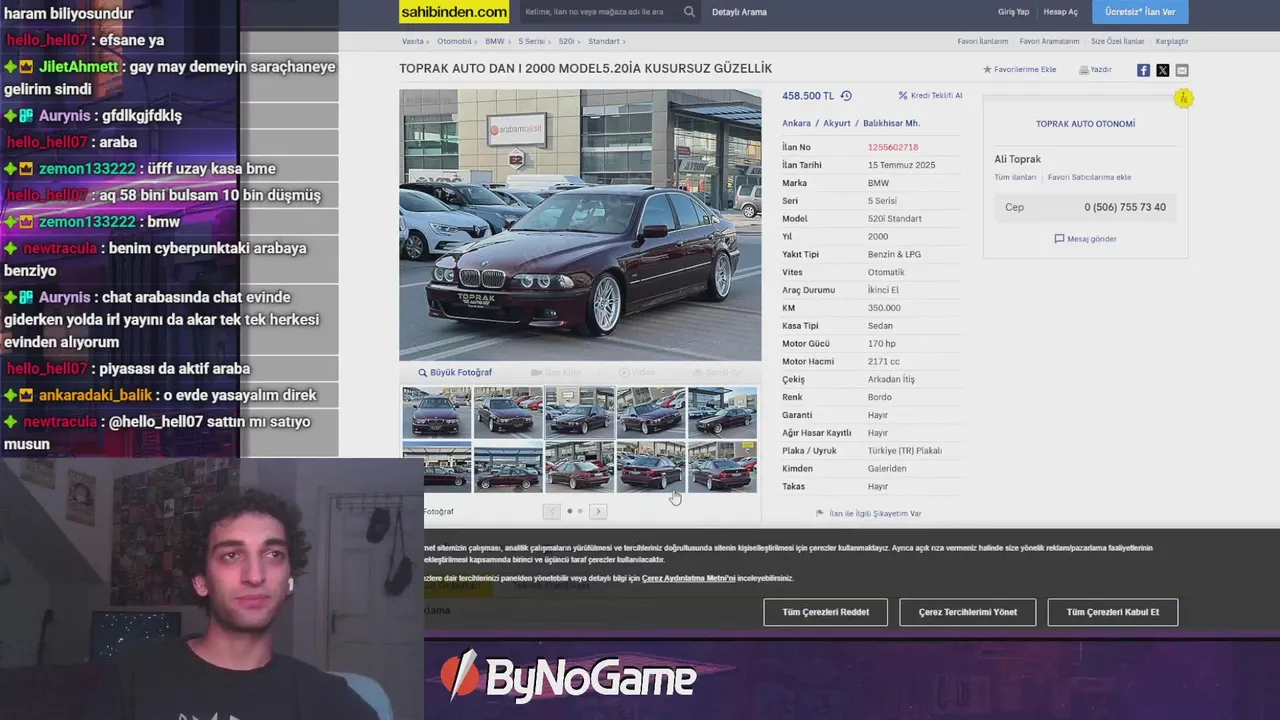
Task: Click the price history clock icon
Action: (x=846, y=96)
